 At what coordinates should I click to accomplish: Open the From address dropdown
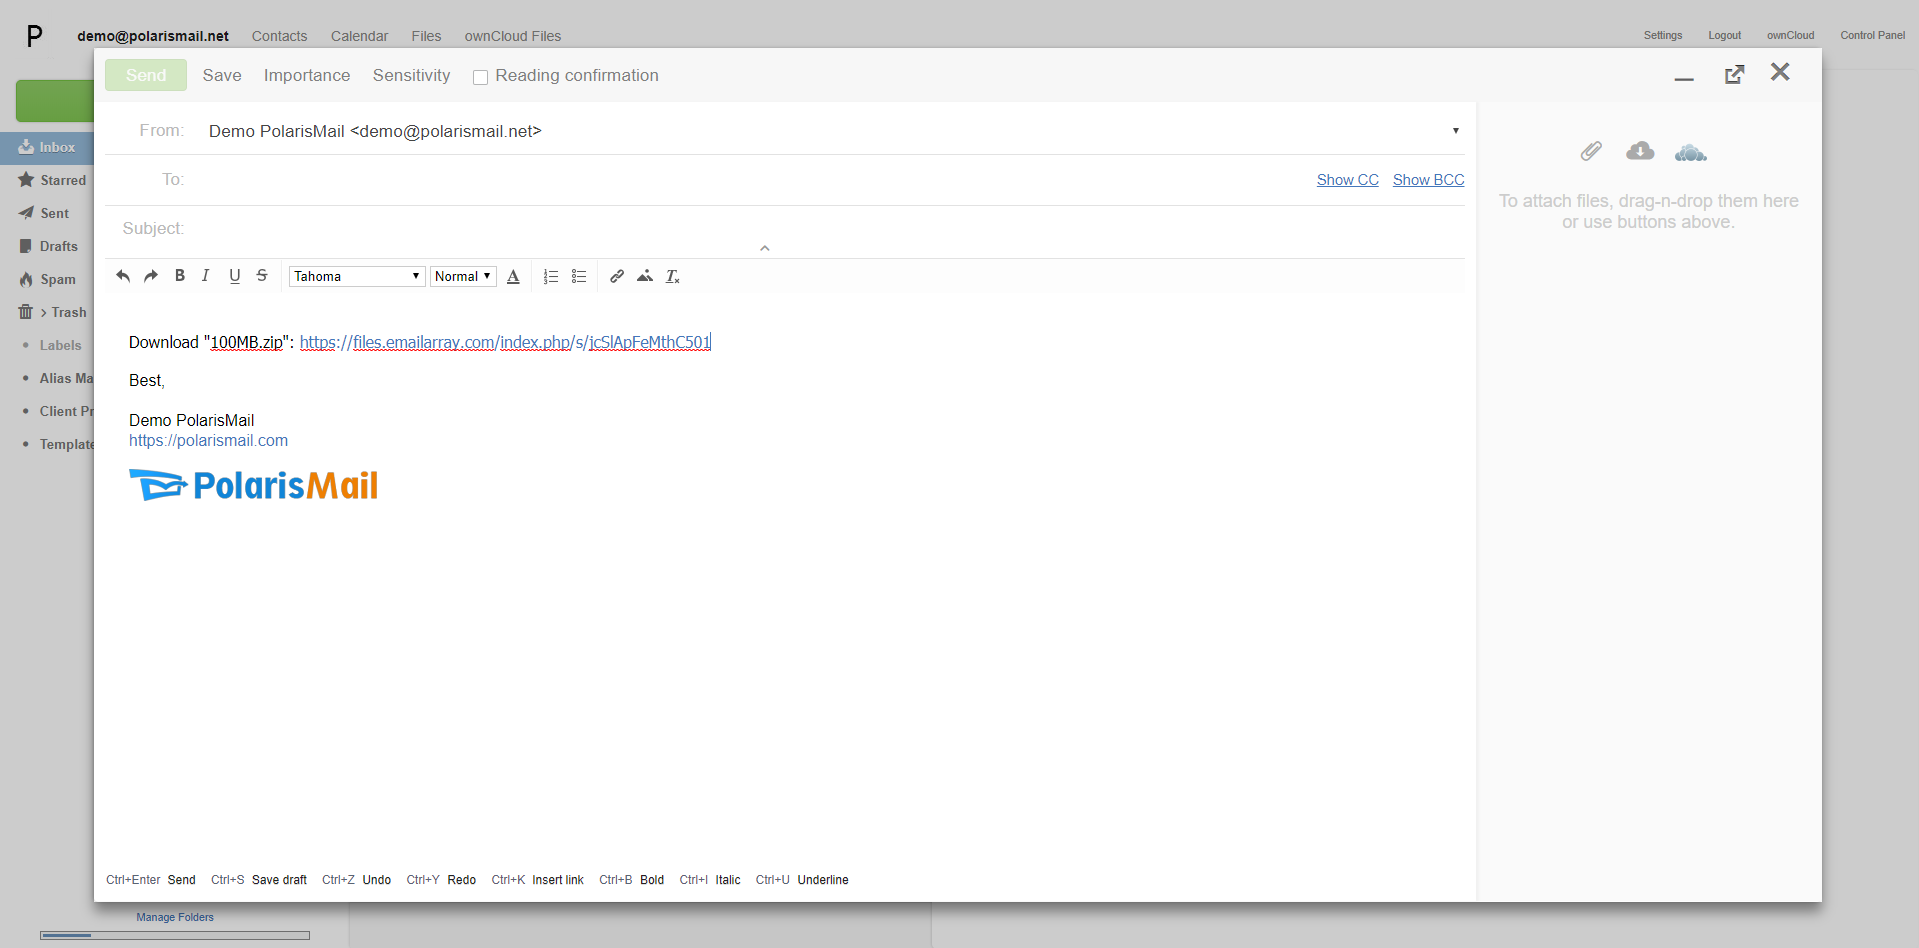(x=1456, y=131)
